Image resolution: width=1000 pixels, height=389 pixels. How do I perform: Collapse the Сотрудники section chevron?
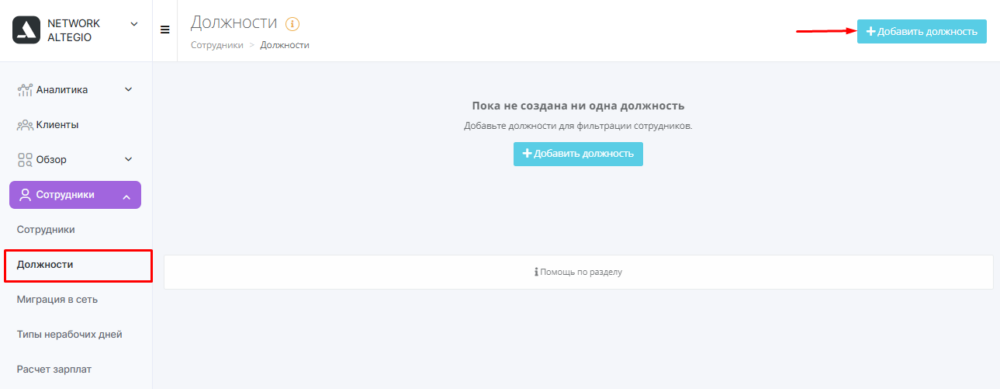126,198
